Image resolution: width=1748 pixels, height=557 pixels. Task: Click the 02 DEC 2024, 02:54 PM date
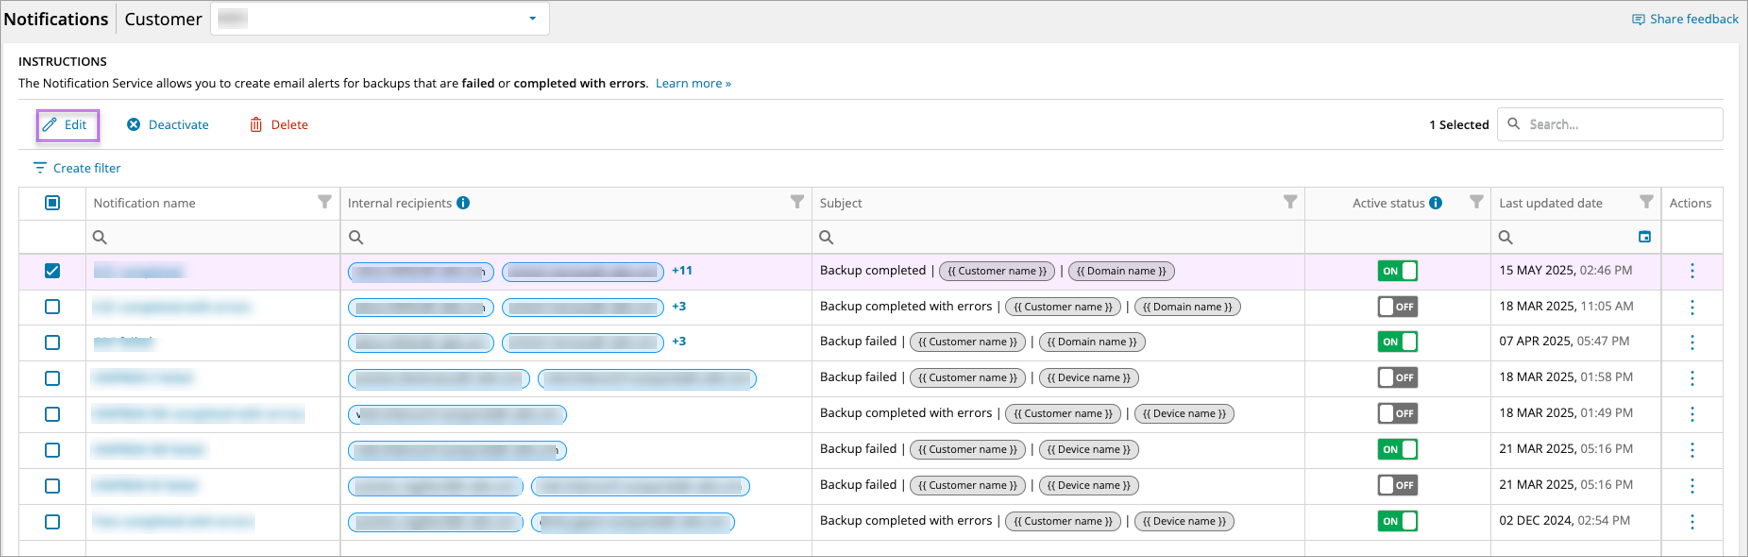tap(1565, 521)
